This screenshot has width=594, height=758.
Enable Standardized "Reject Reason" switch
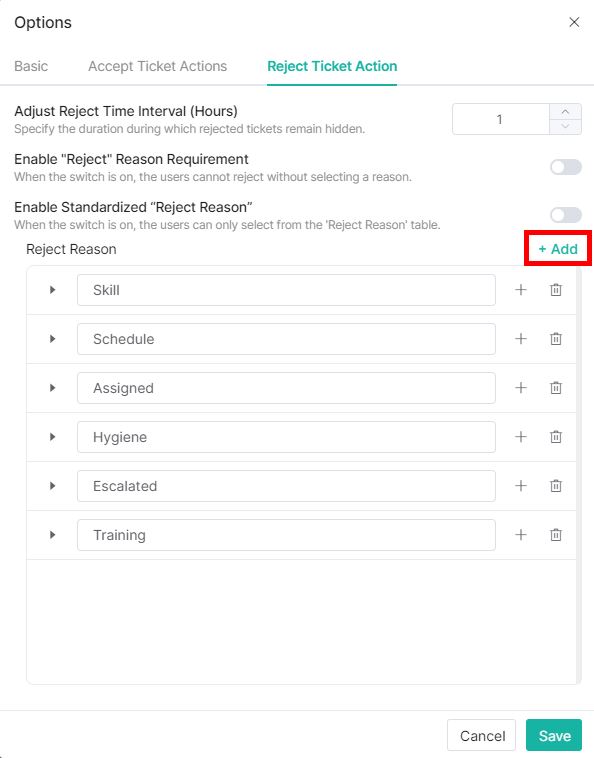point(565,215)
